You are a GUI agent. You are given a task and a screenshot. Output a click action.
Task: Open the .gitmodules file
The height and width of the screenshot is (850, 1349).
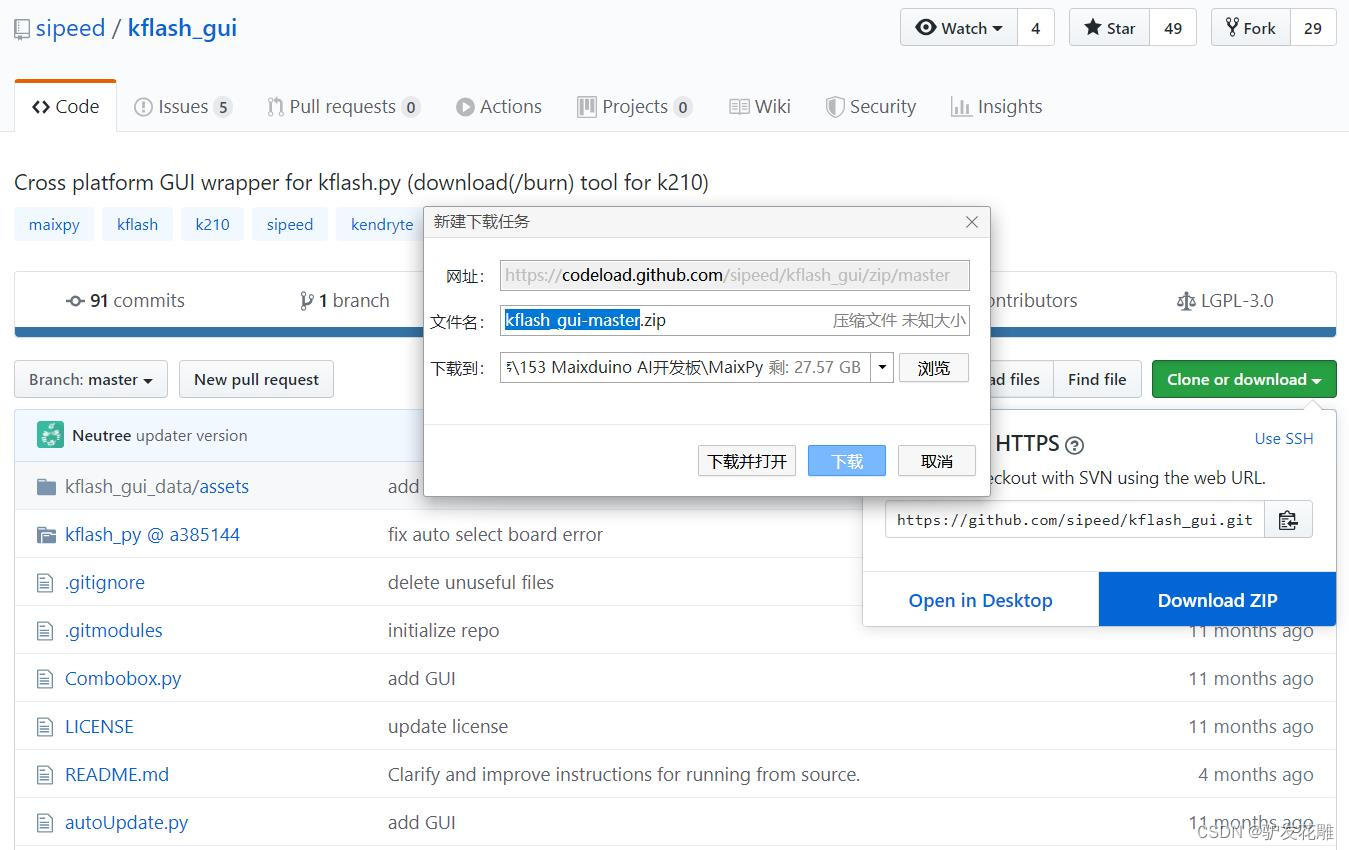(x=114, y=630)
